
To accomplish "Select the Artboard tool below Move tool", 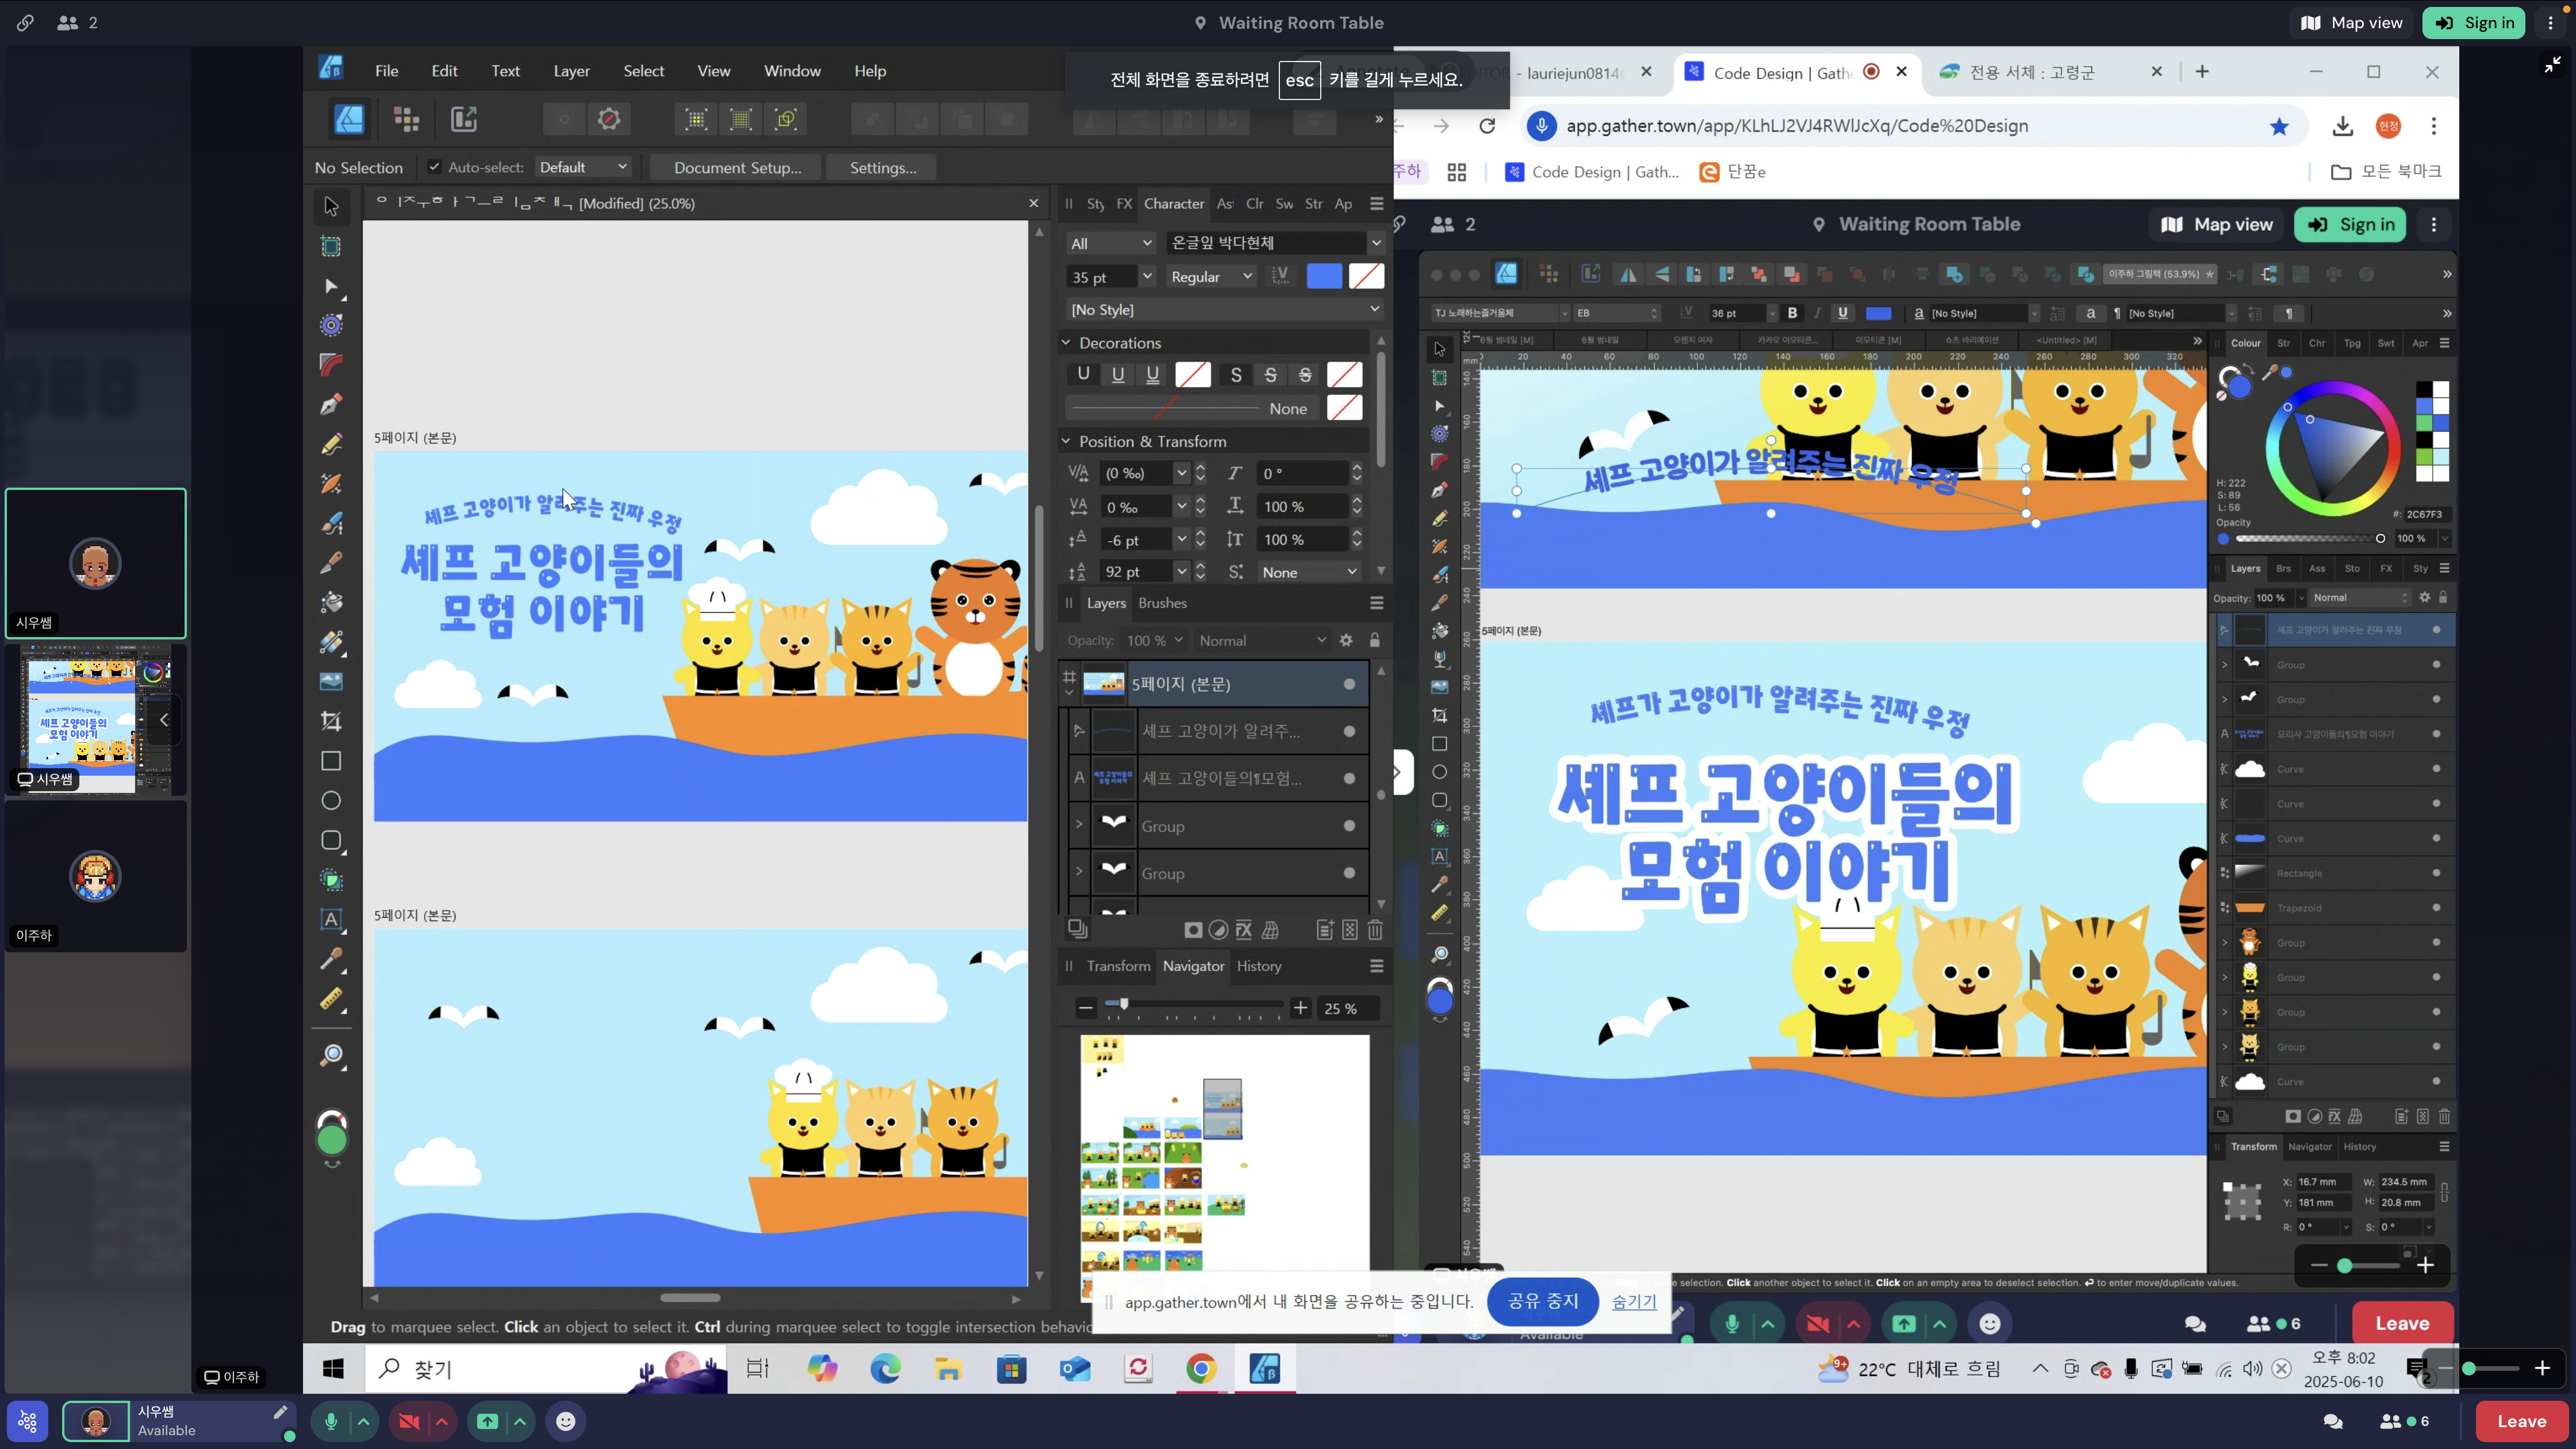I will [x=331, y=247].
